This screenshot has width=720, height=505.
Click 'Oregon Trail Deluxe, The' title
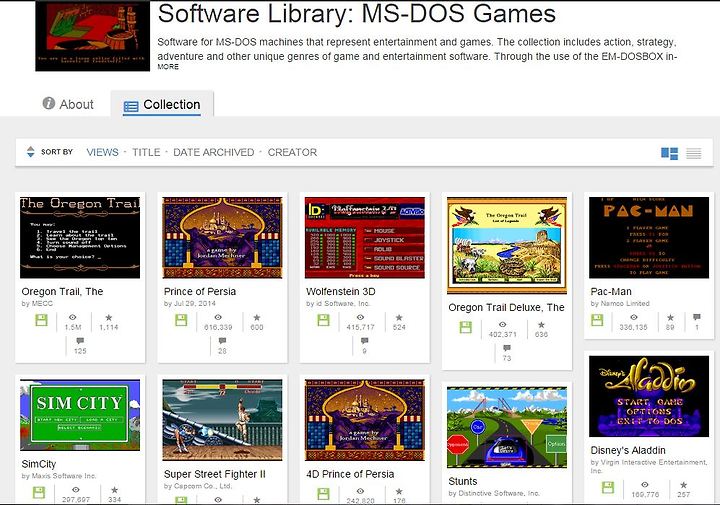click(x=506, y=308)
